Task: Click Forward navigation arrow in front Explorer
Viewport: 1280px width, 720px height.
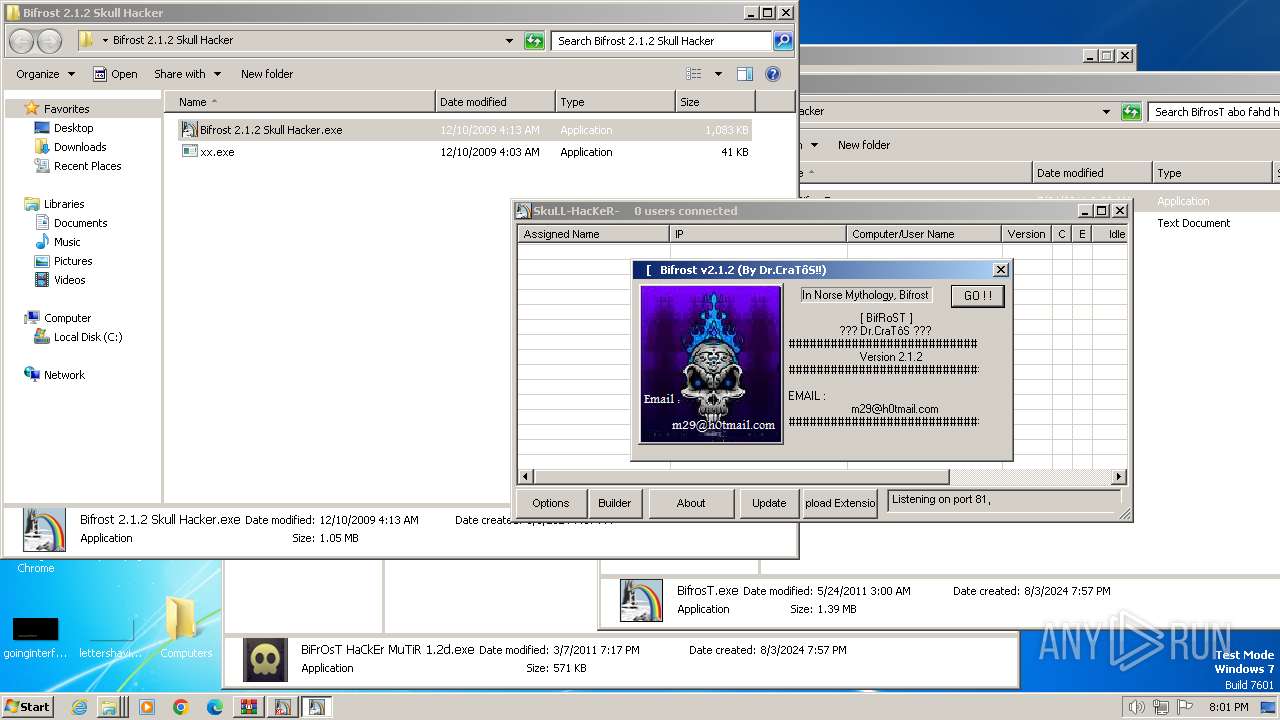Action: pyautogui.click(x=49, y=41)
